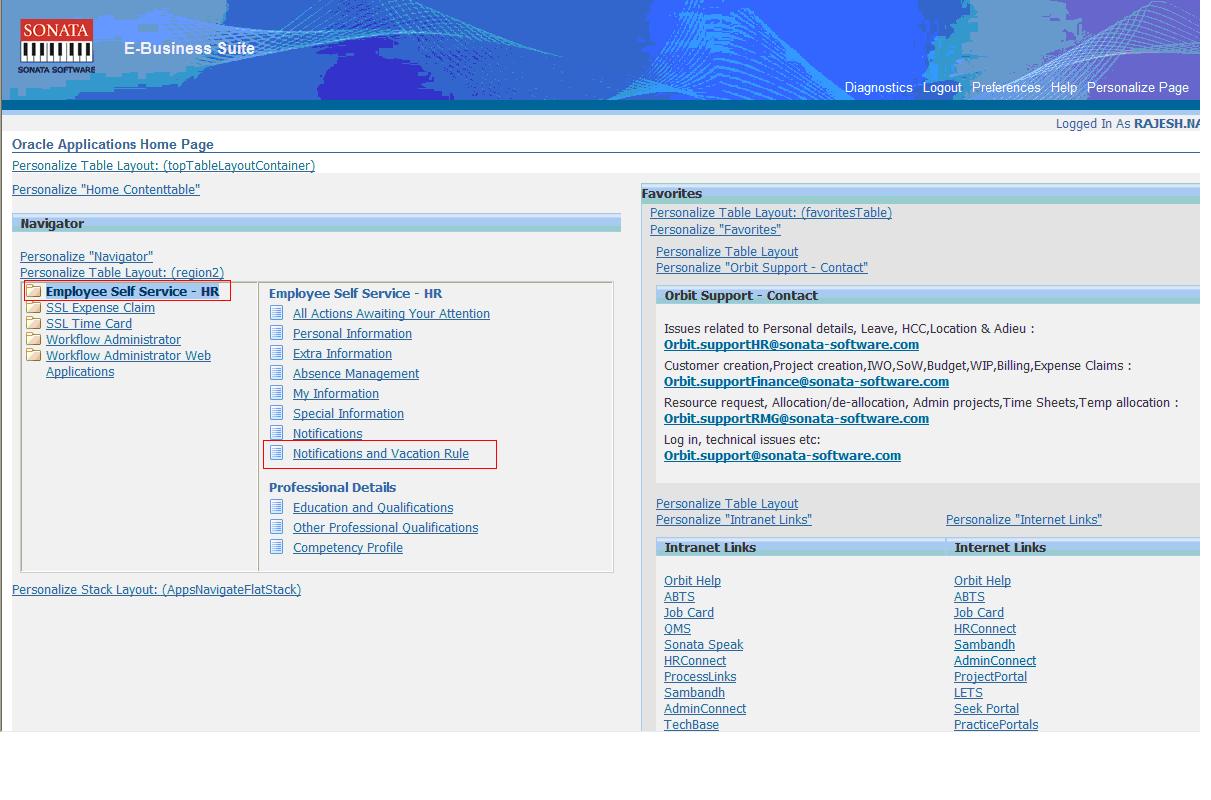This screenshot has width=1211, height=800.
Task: Click Personalize "Orbit Support - Contact" link
Action: (762, 268)
